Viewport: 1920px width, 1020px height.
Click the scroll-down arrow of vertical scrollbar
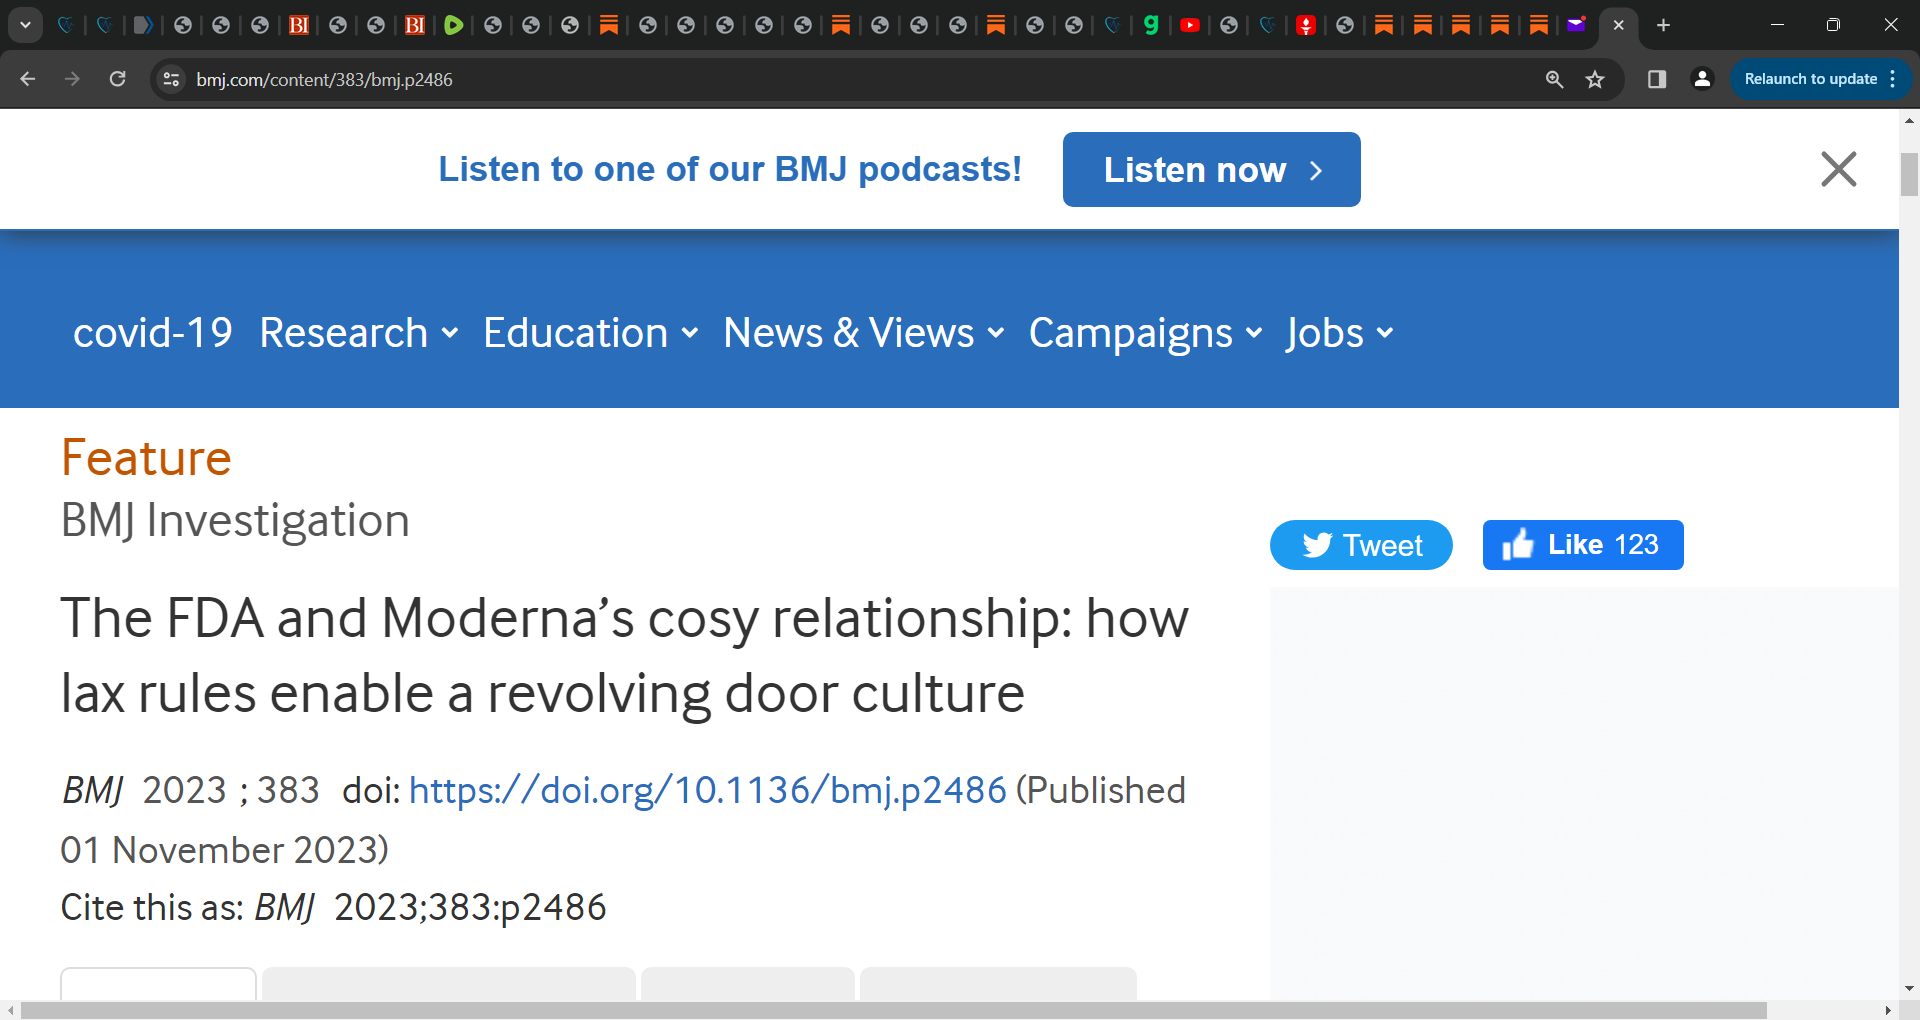1909,989
